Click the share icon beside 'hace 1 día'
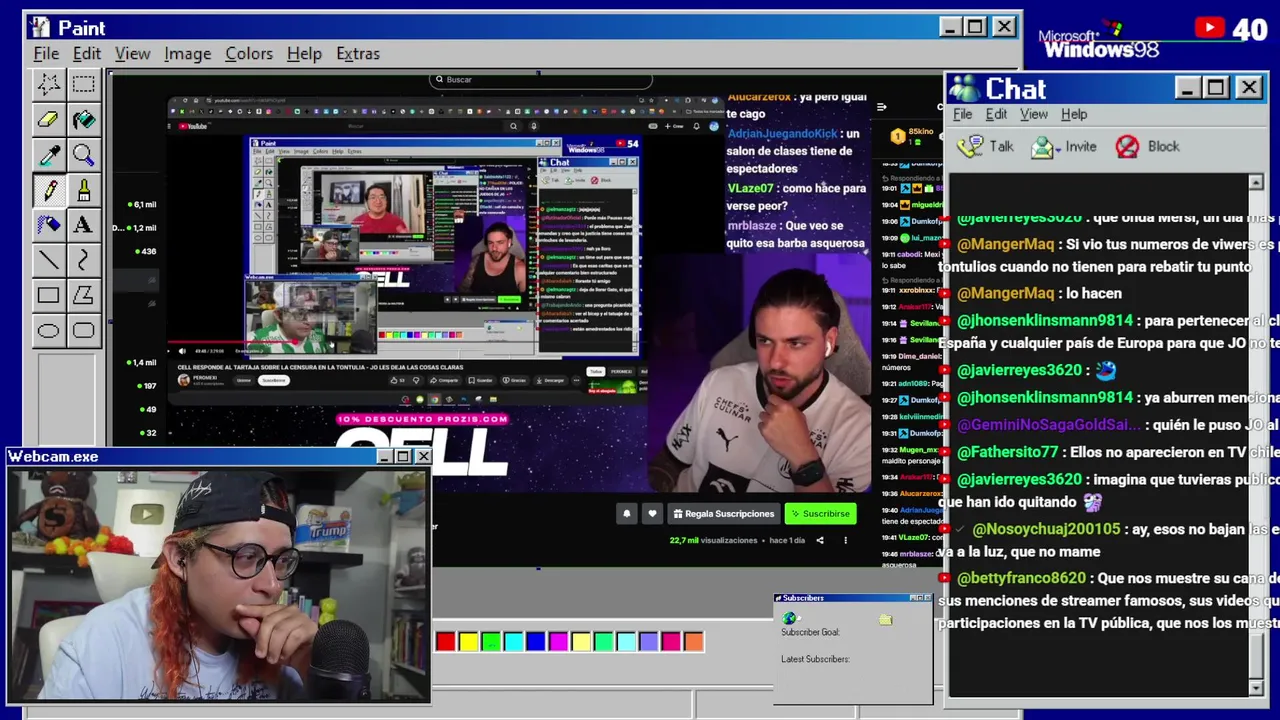 tap(820, 540)
